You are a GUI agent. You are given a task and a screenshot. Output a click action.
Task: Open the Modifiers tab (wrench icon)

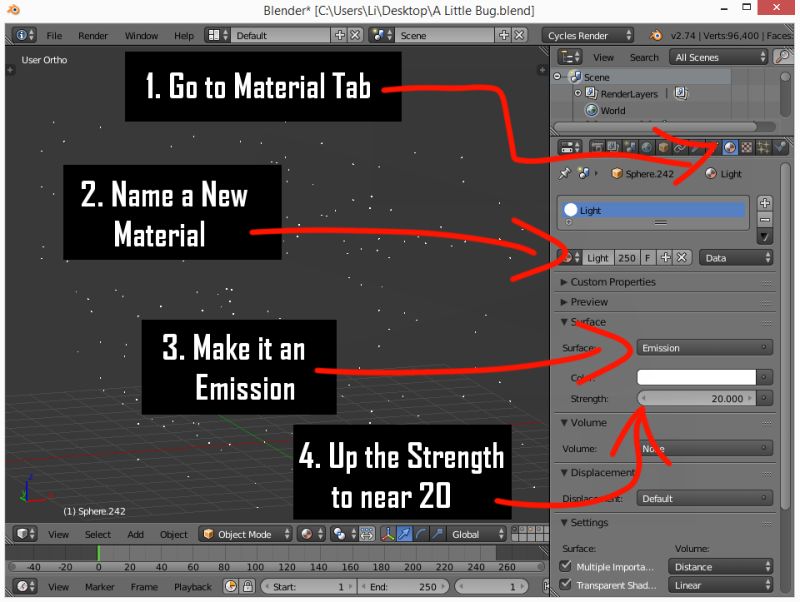(x=695, y=147)
